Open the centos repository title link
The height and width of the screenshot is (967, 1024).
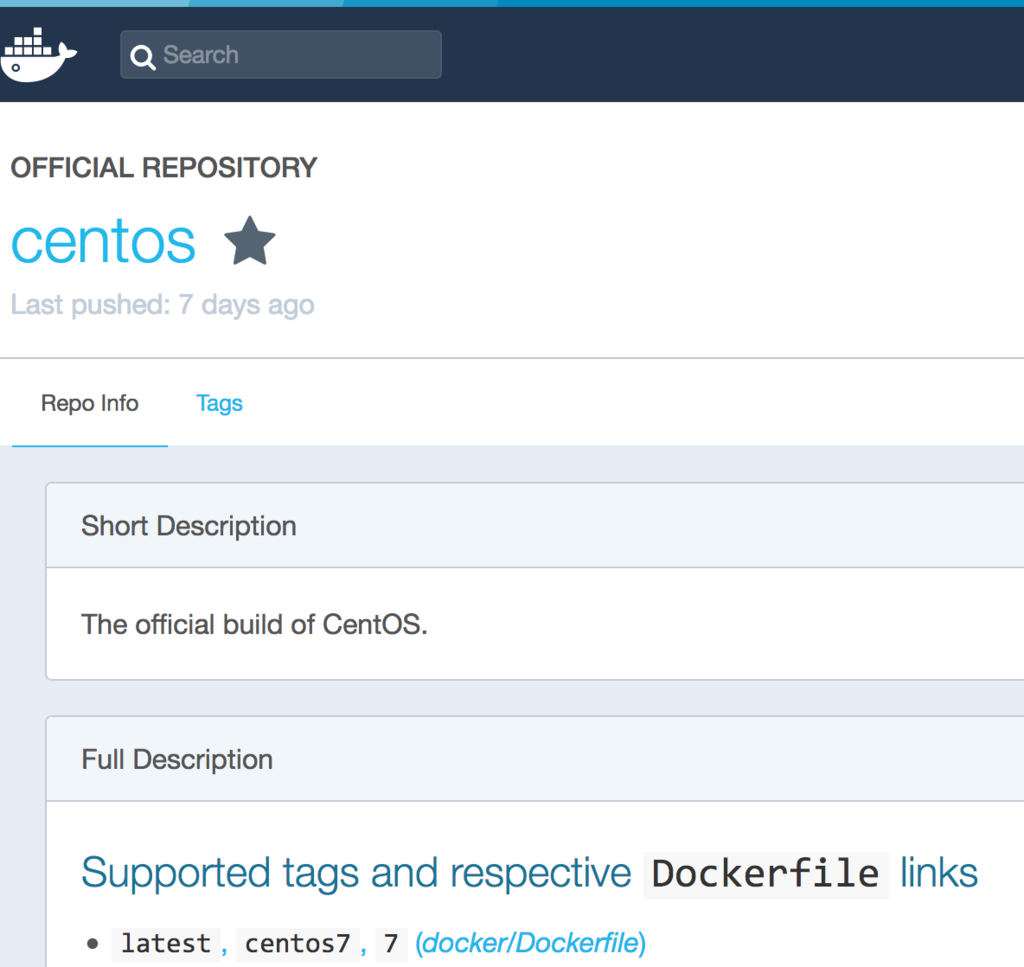pyautogui.click(x=103, y=242)
